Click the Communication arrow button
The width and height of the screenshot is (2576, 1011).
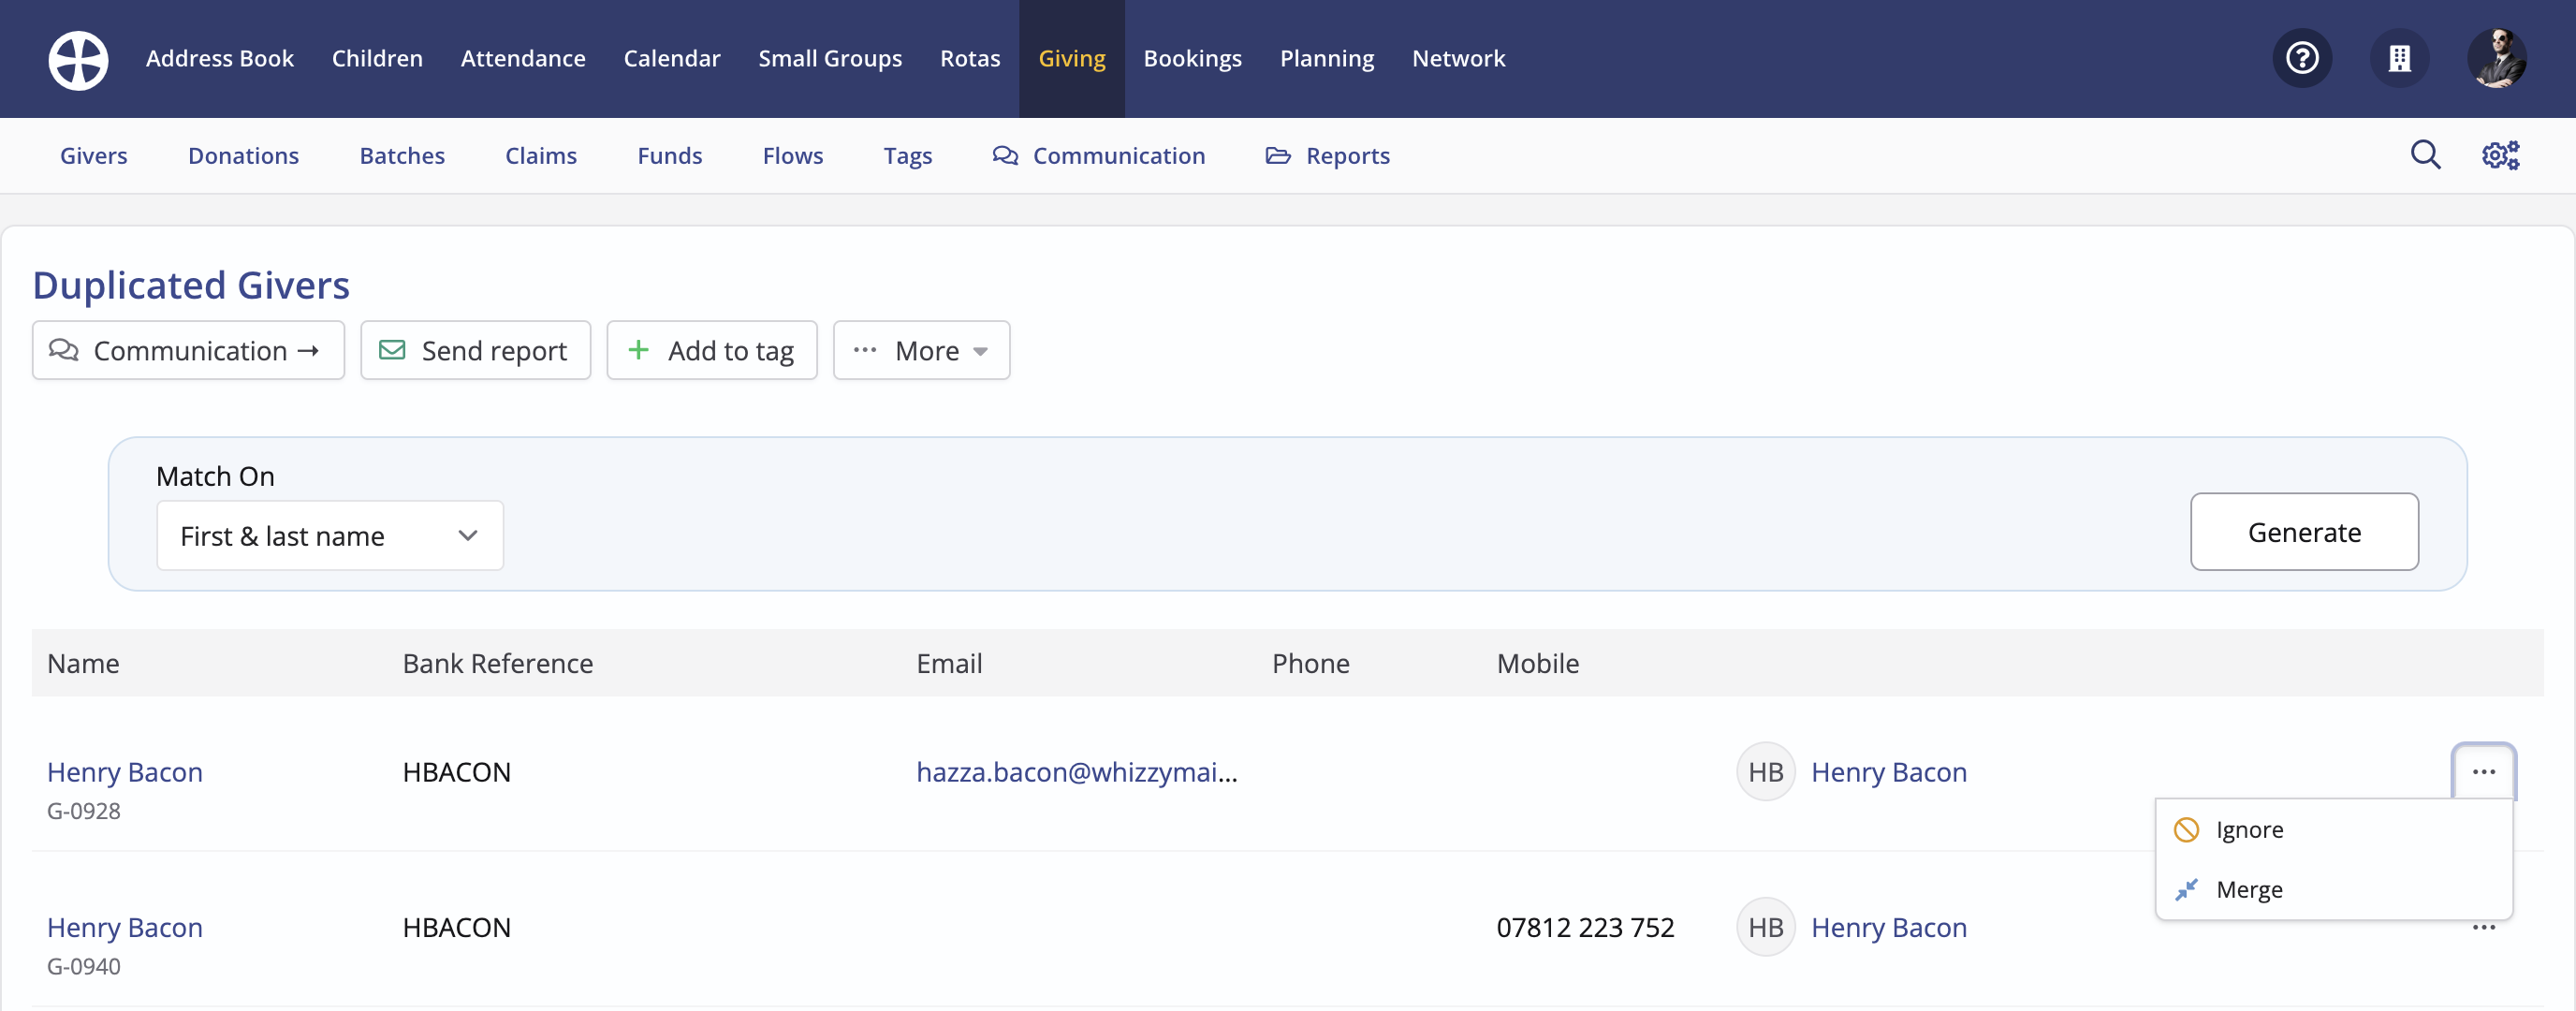[188, 350]
